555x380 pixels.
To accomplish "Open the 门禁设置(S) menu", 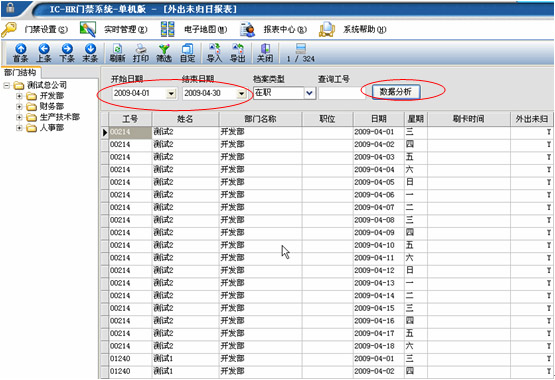I will coord(46,29).
